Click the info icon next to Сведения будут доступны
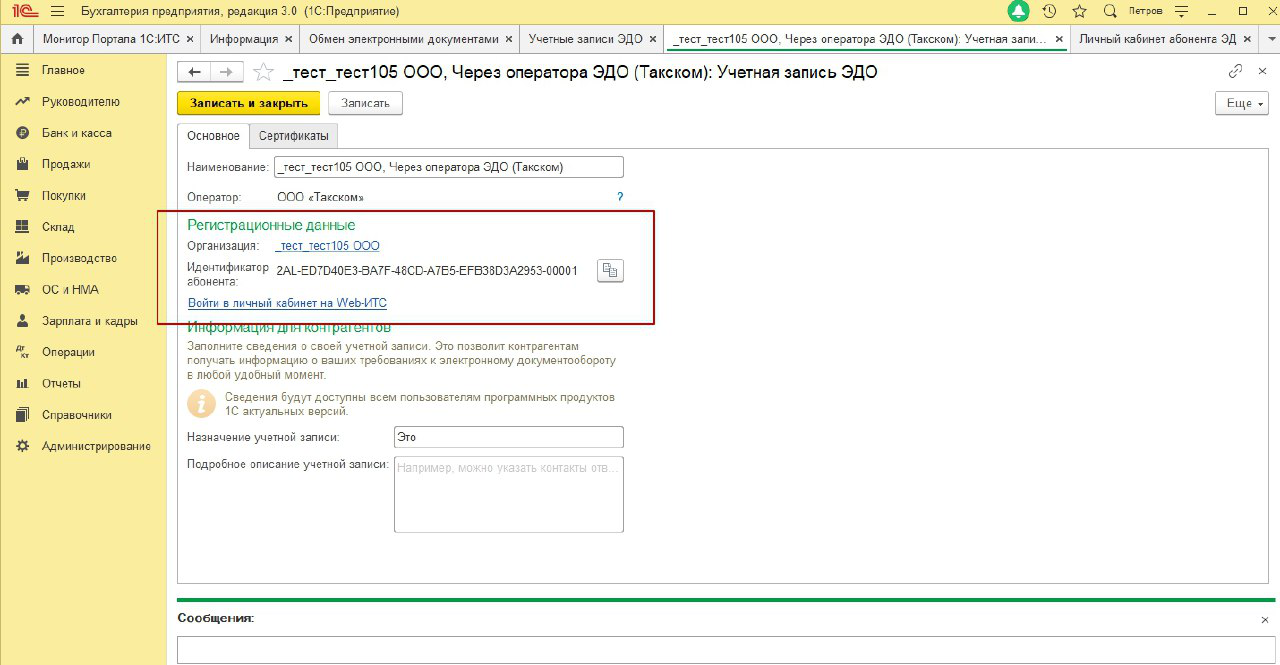The width and height of the screenshot is (1280, 665). (x=202, y=403)
